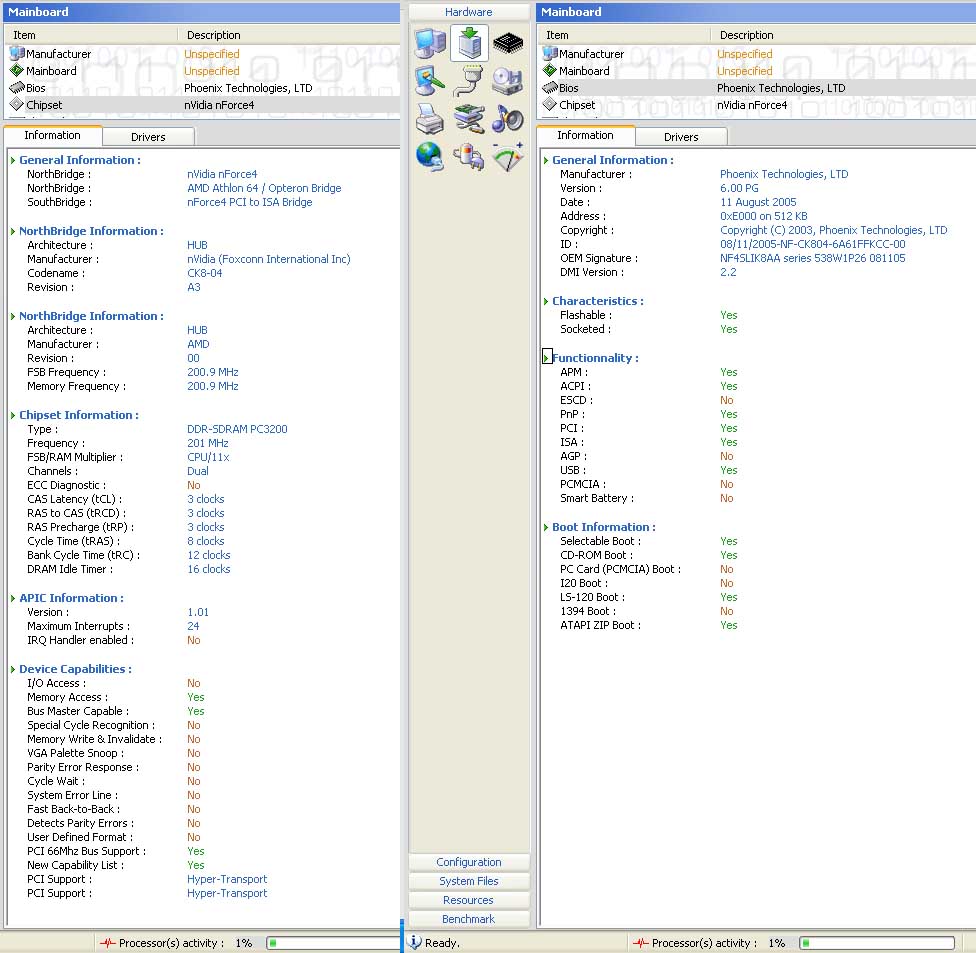Click Chipset row icon in left list
Image resolution: width=976 pixels, height=953 pixels.
pyautogui.click(x=17, y=105)
